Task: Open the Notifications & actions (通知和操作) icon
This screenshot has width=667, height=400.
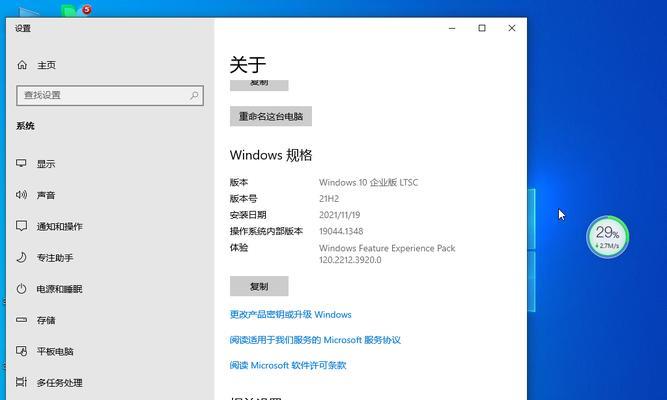Action: [21, 226]
